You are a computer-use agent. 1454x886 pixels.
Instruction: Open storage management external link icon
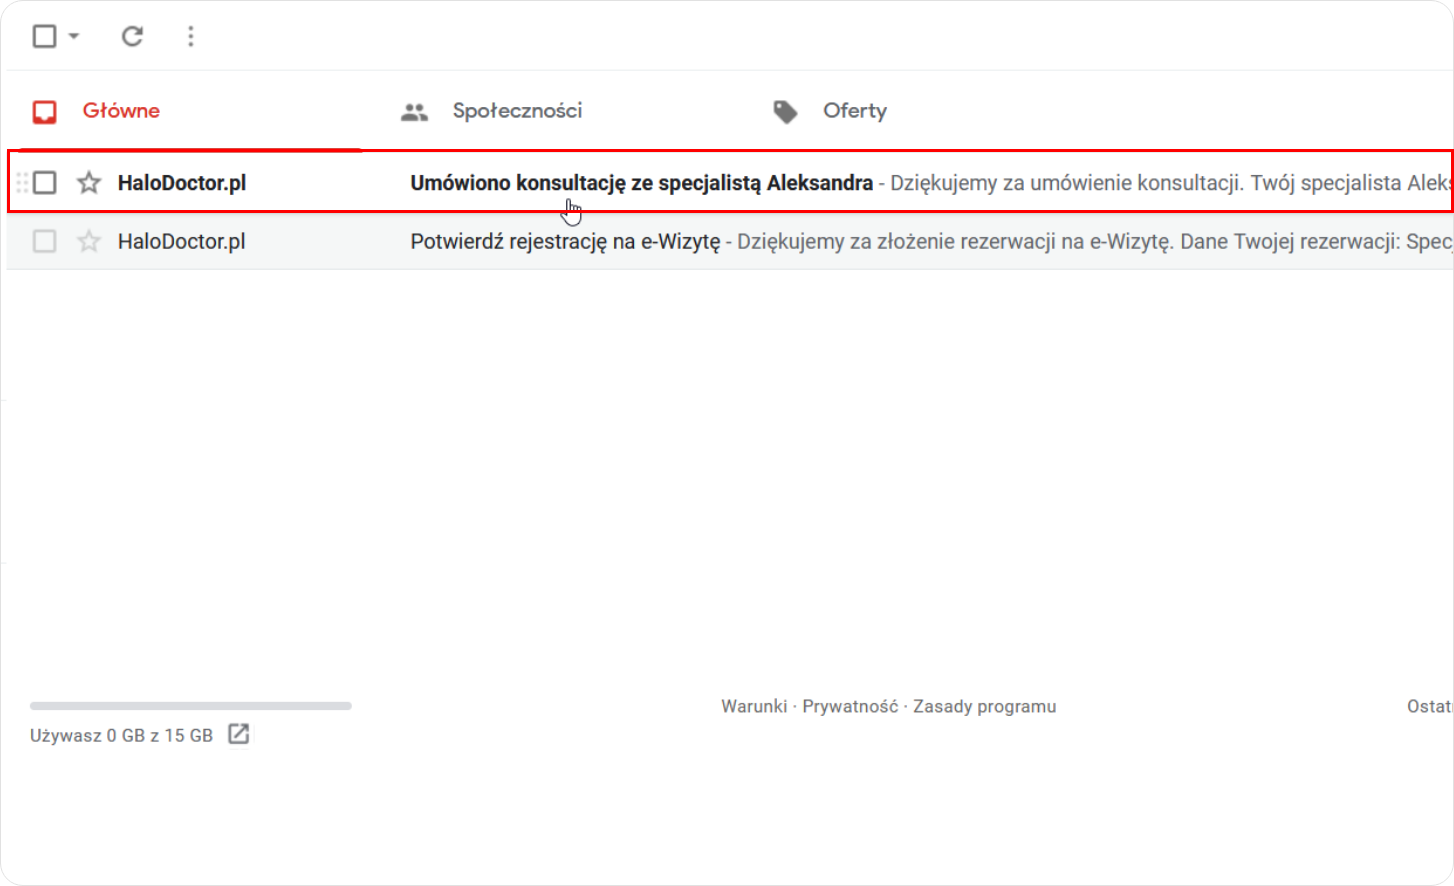pyautogui.click(x=239, y=734)
